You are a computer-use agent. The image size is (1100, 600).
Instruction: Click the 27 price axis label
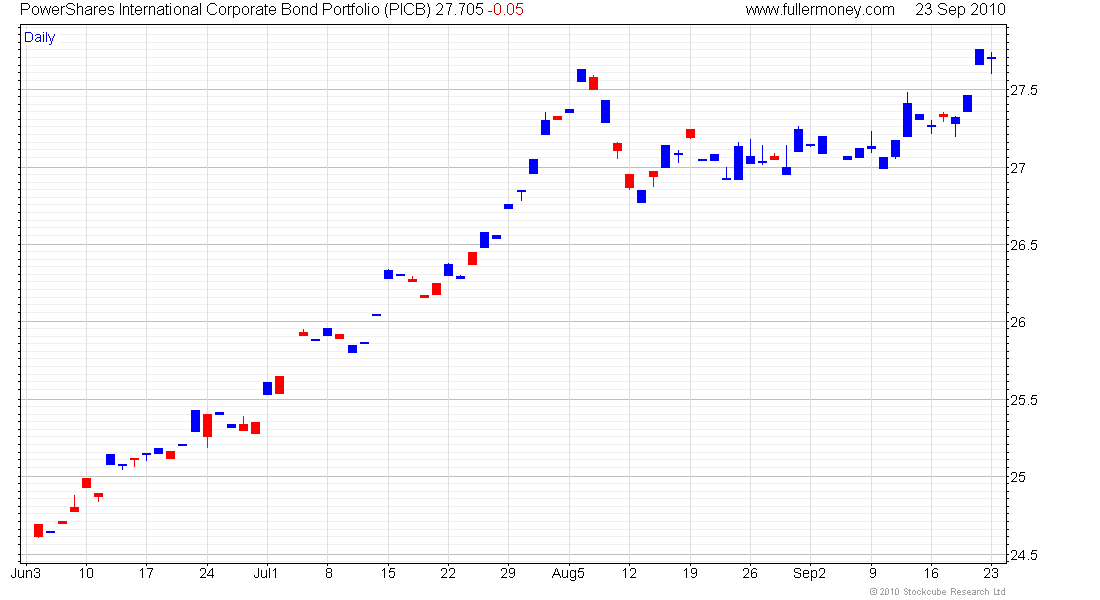1018,168
